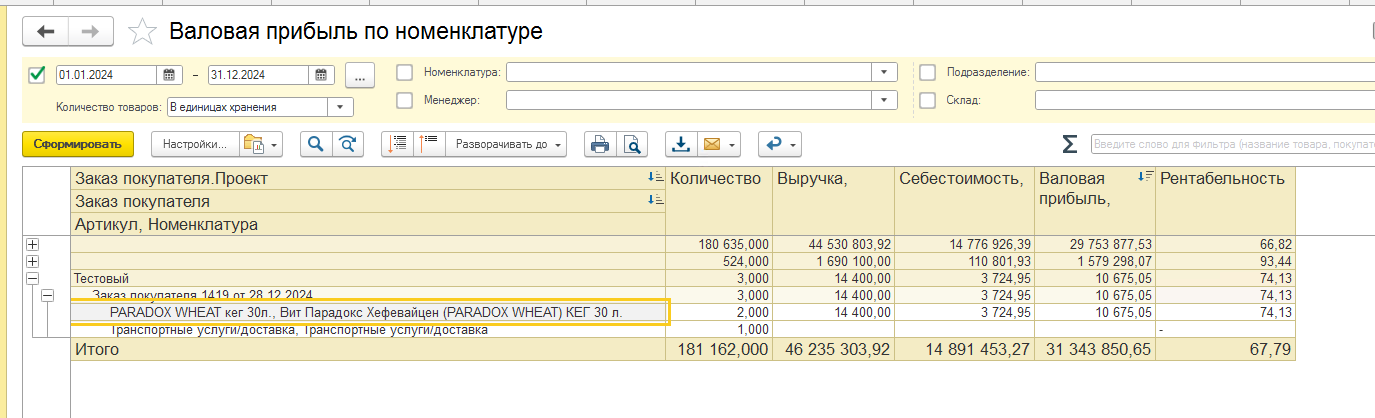The height and width of the screenshot is (418, 1375).
Task: Open period selection ellipsis button
Action: pyautogui.click(x=359, y=75)
